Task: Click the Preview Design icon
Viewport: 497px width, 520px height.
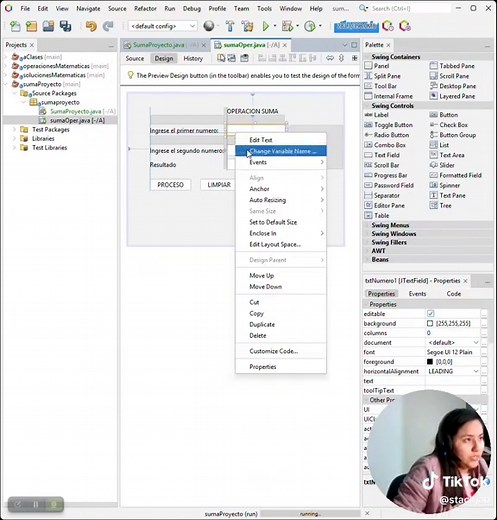Action: pyautogui.click(x=244, y=58)
